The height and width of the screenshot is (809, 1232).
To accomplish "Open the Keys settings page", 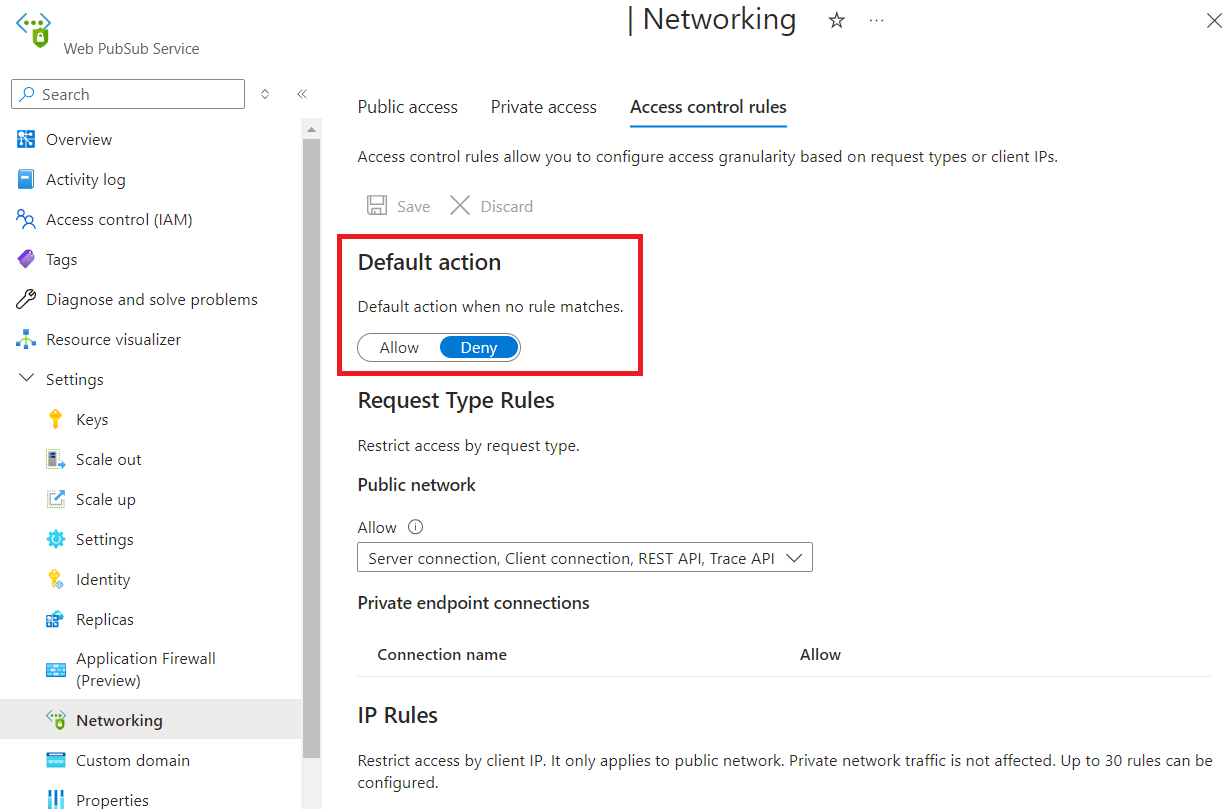I will click(x=92, y=419).
